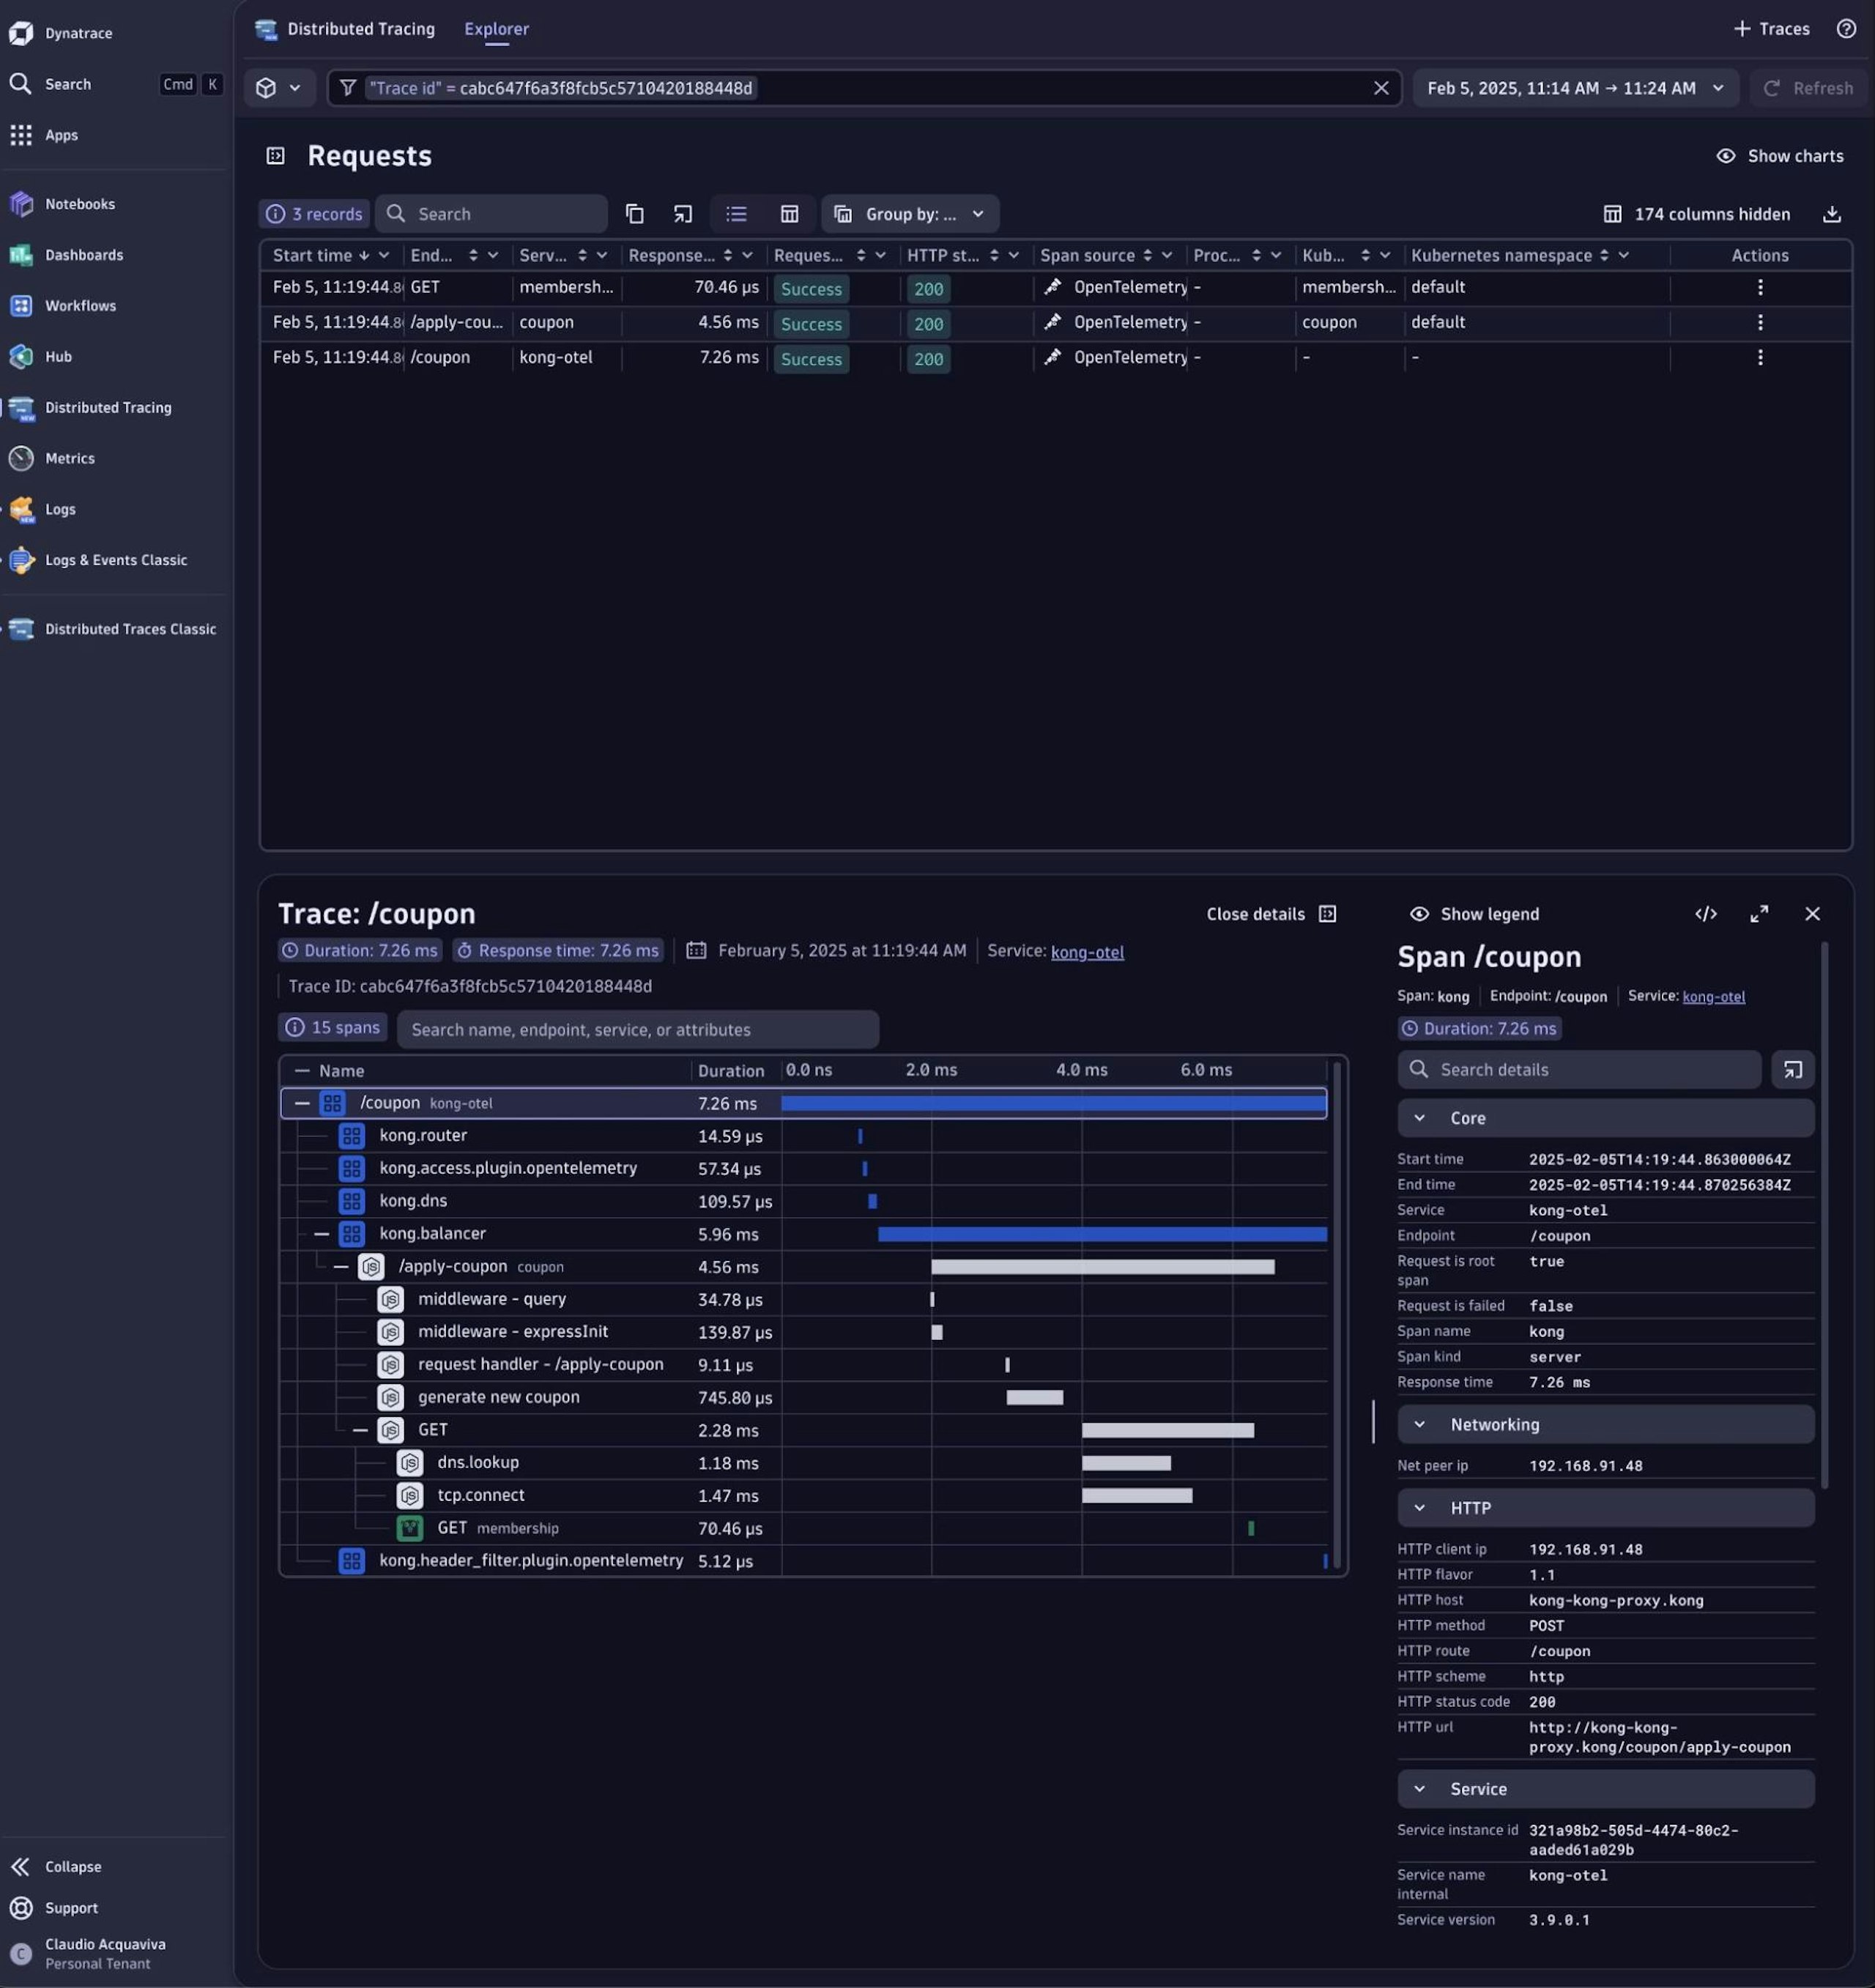Image resolution: width=1875 pixels, height=1988 pixels.
Task: Open the span source code view icon
Action: pyautogui.click(x=1705, y=914)
